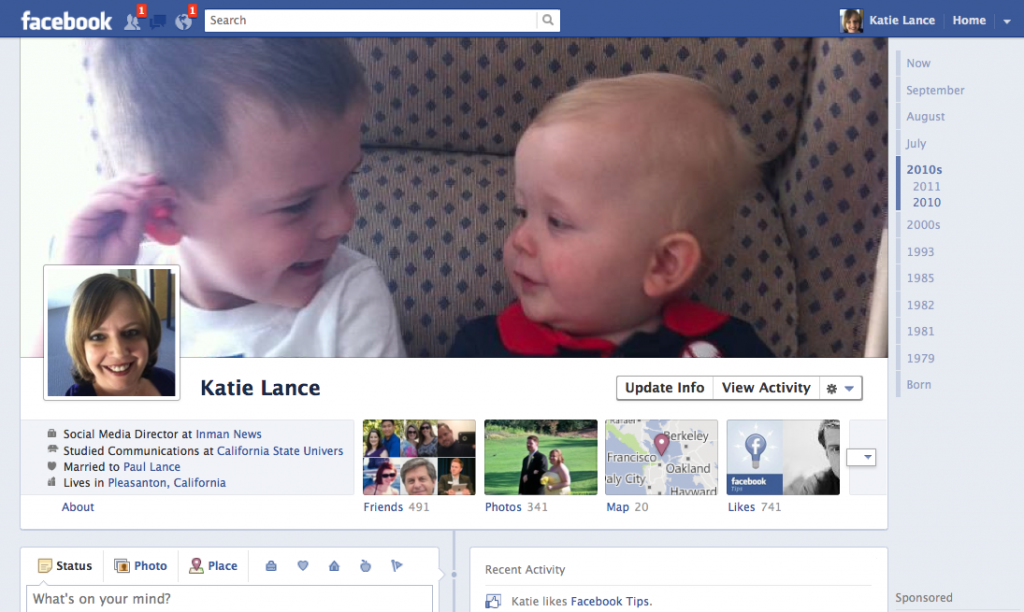1024x612 pixels.
Task: Select the apple health life event icon
Action: point(365,566)
